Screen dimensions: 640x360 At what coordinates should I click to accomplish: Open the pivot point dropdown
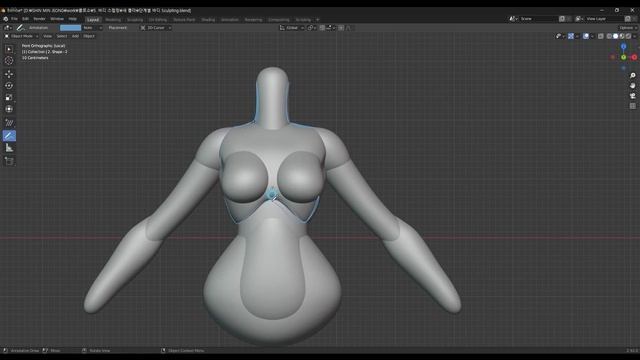[312, 28]
